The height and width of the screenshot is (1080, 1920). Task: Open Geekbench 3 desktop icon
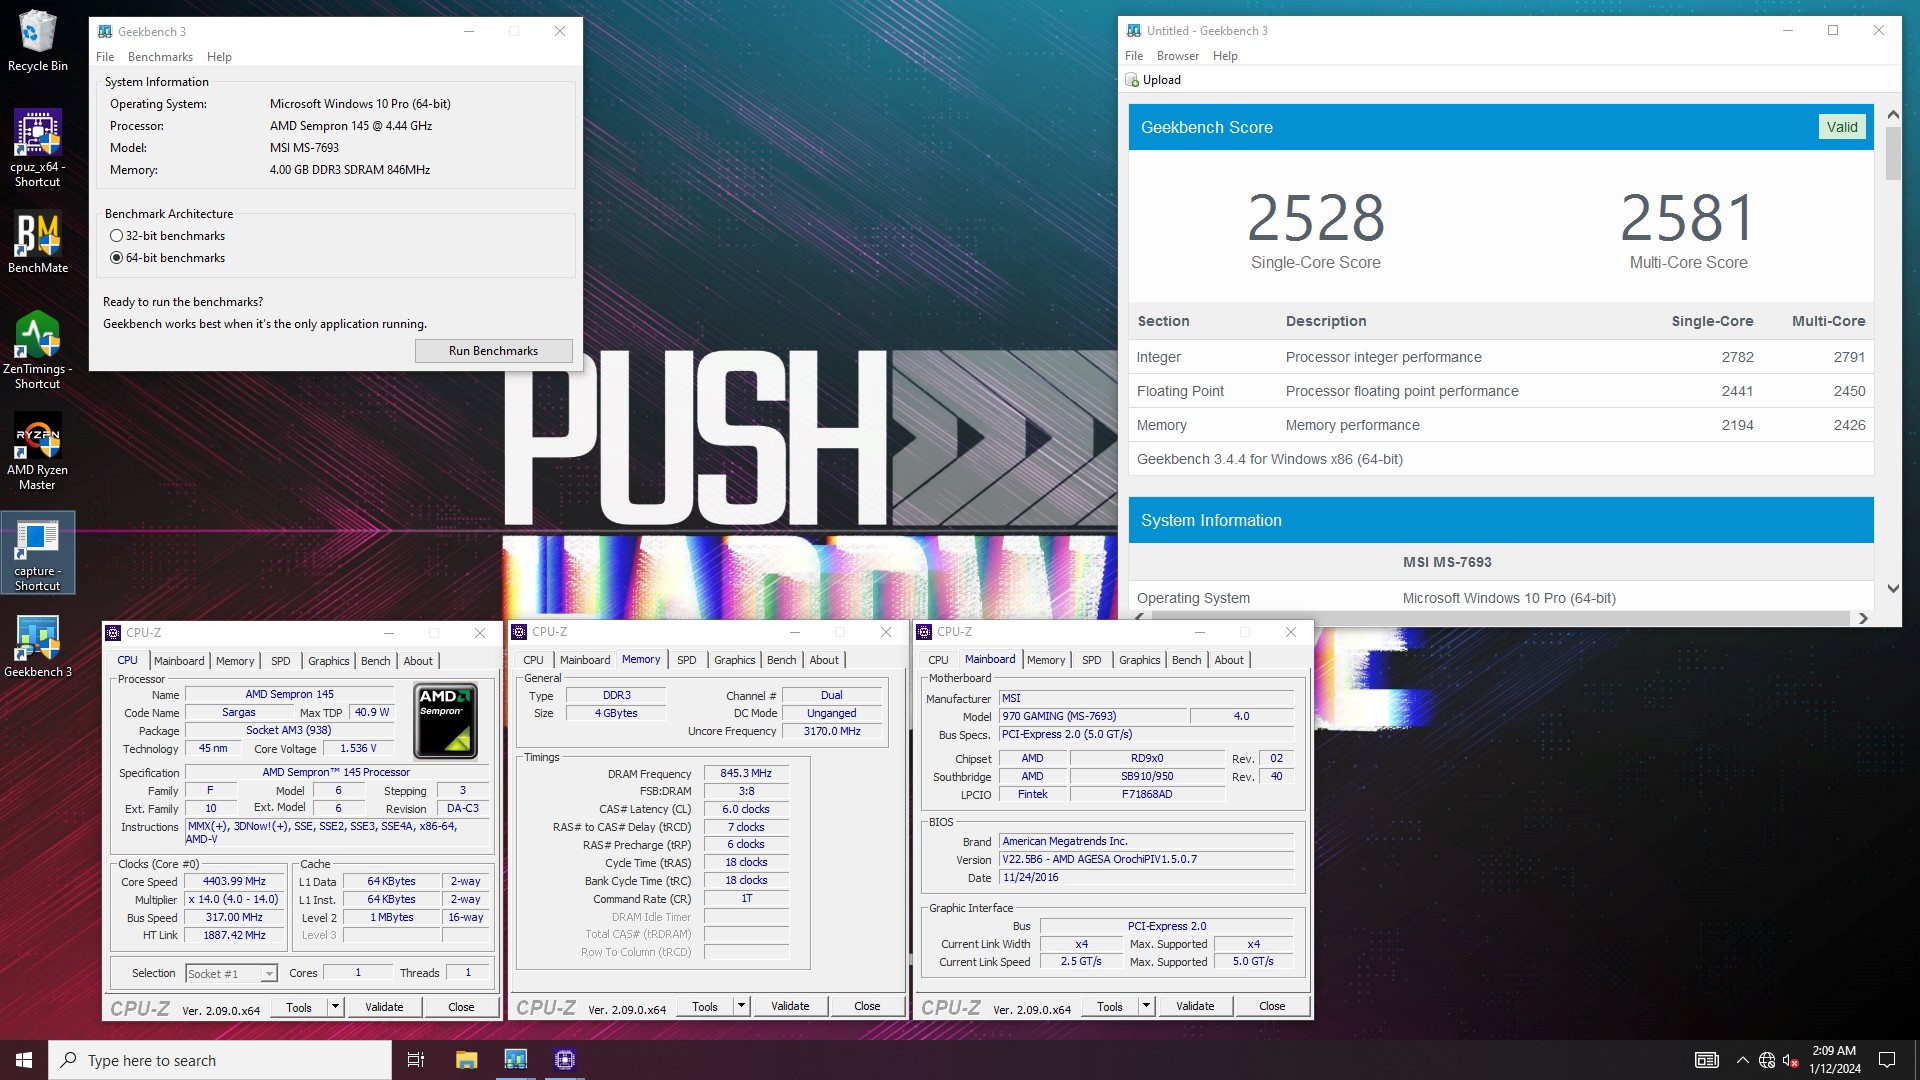37,647
